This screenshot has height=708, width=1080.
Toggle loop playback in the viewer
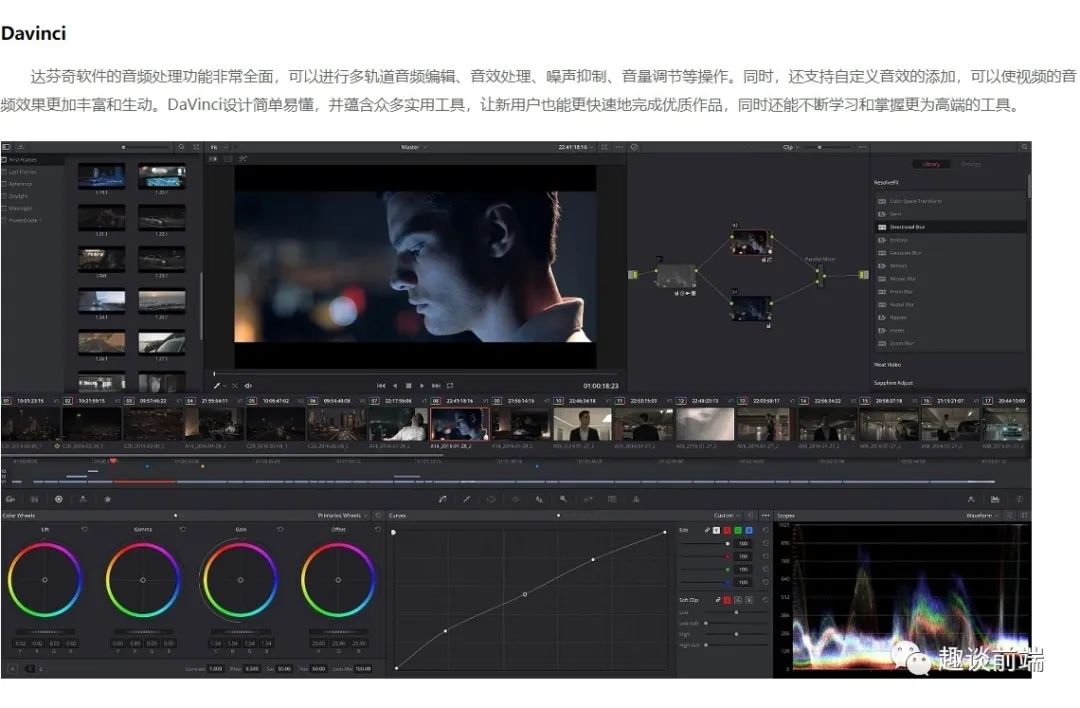click(450, 386)
